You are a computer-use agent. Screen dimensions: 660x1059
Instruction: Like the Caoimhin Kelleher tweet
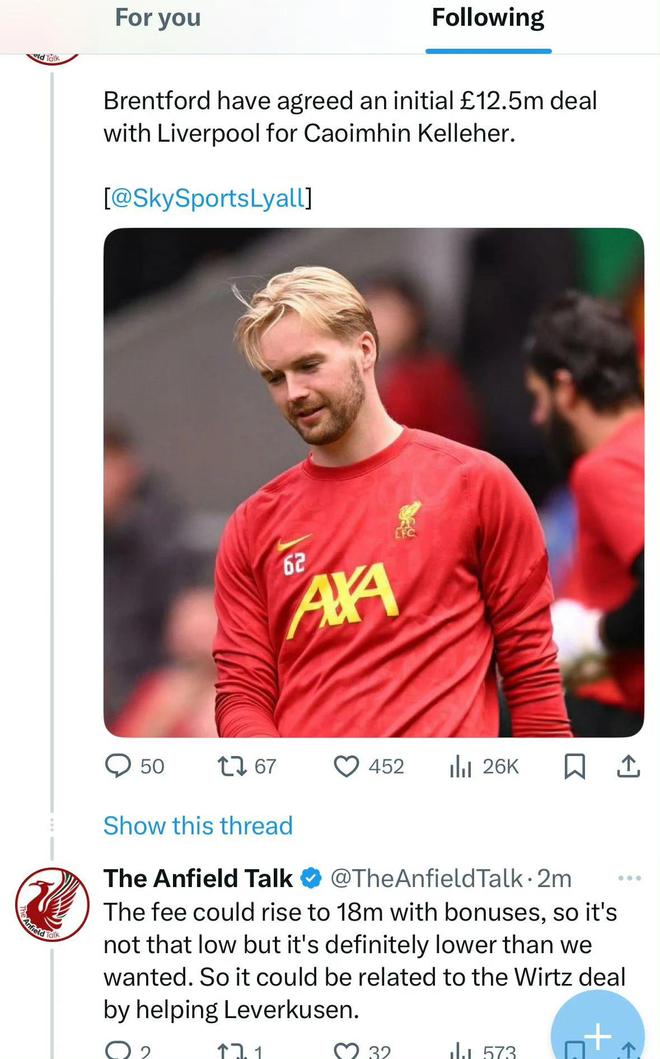(x=346, y=766)
